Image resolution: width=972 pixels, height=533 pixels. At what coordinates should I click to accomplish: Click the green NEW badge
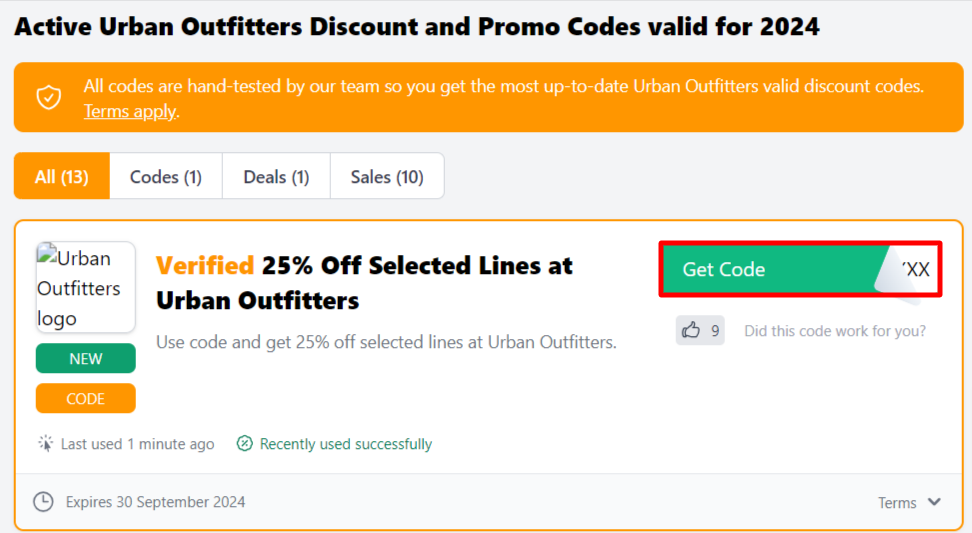(85, 358)
